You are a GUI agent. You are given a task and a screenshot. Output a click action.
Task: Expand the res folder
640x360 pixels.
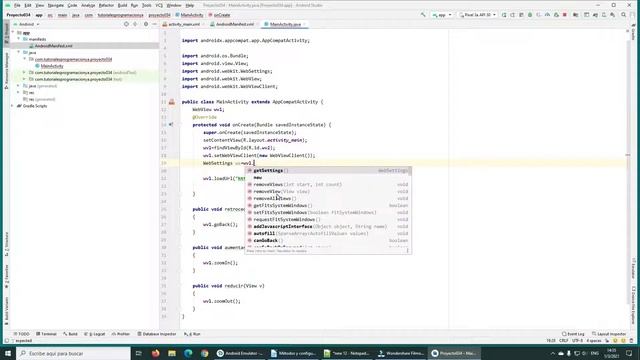click(19, 92)
